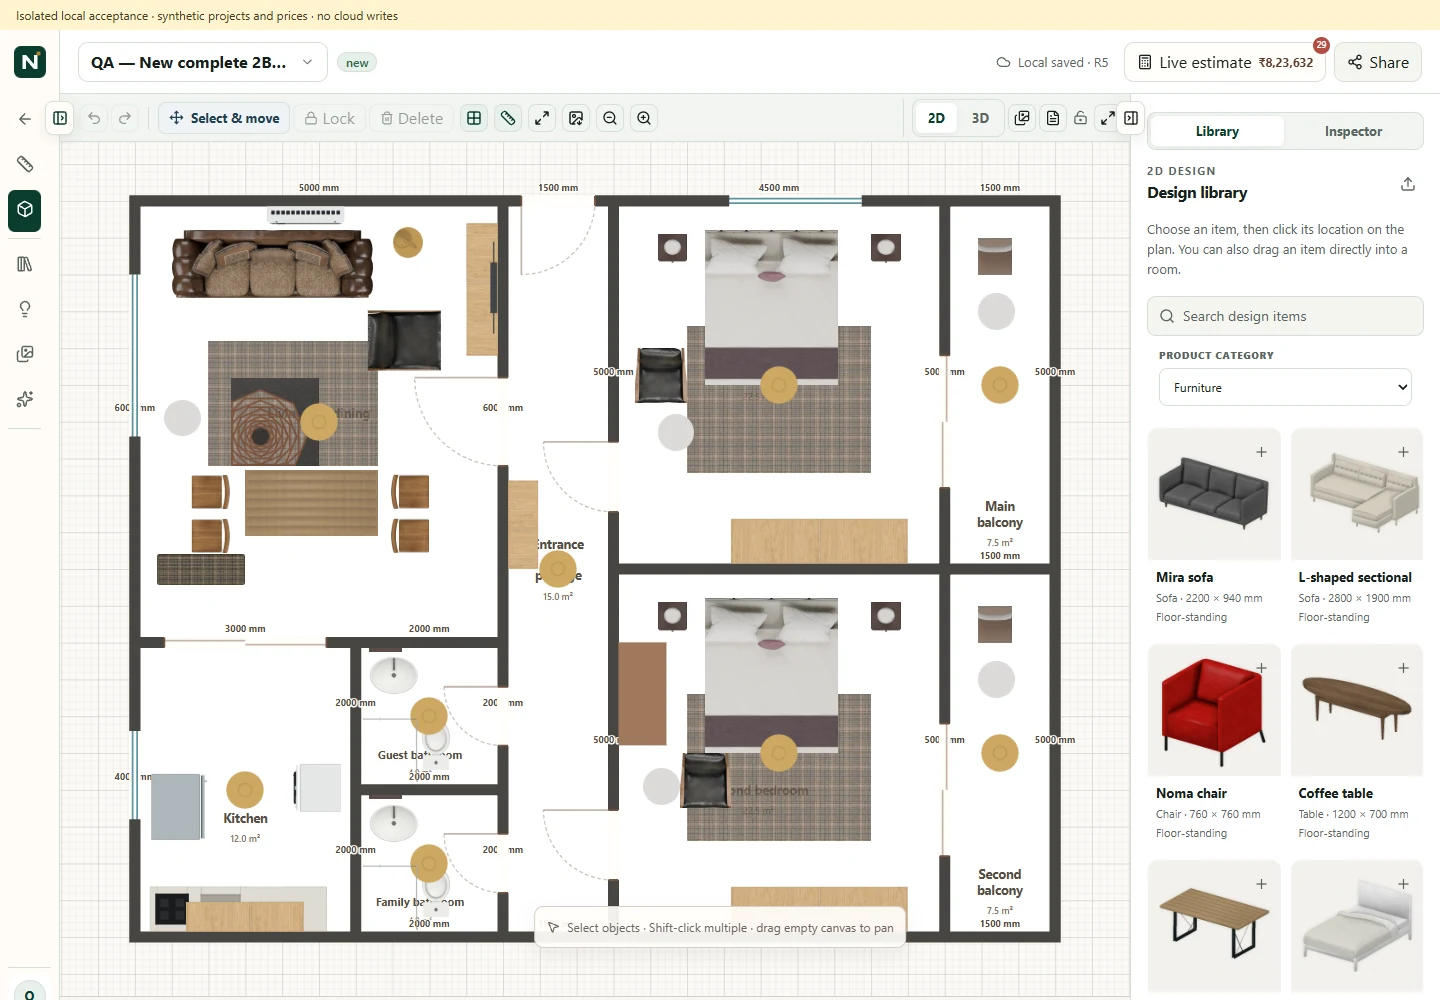The image size is (1440, 1000).
Task: Toggle the grid display button
Action: (x=474, y=118)
